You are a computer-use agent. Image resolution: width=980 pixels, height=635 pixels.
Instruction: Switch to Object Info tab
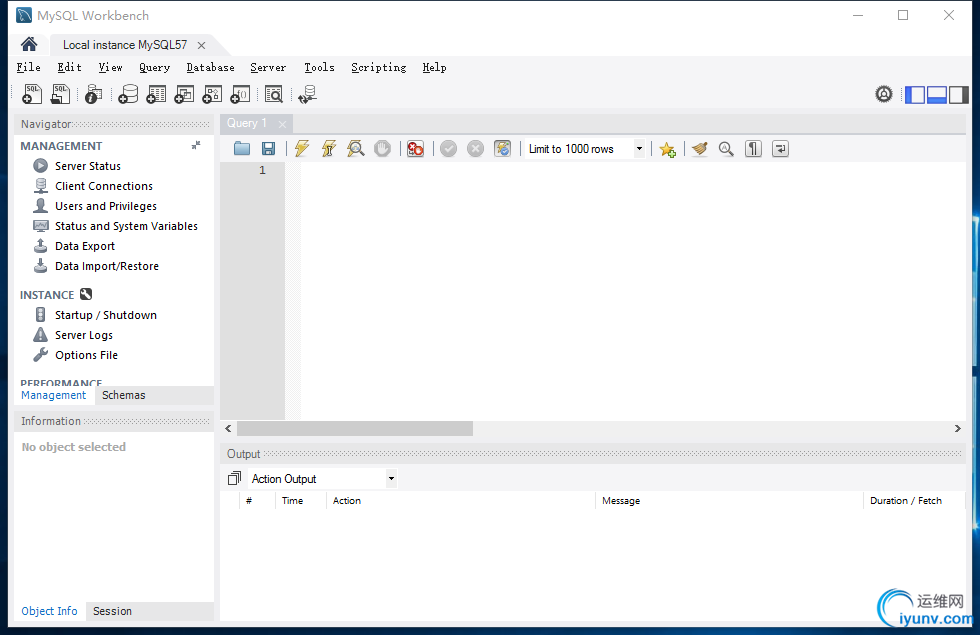(49, 611)
